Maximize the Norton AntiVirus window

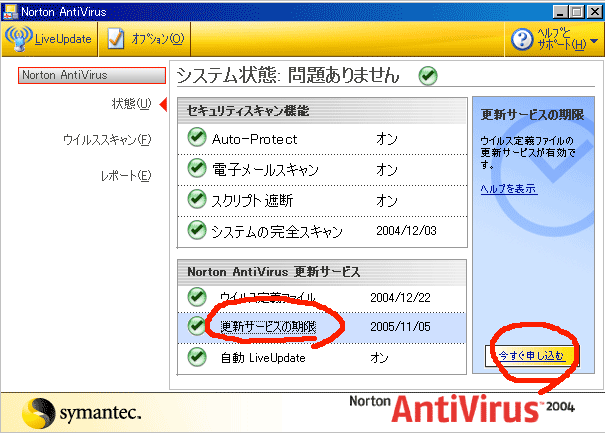point(577,12)
